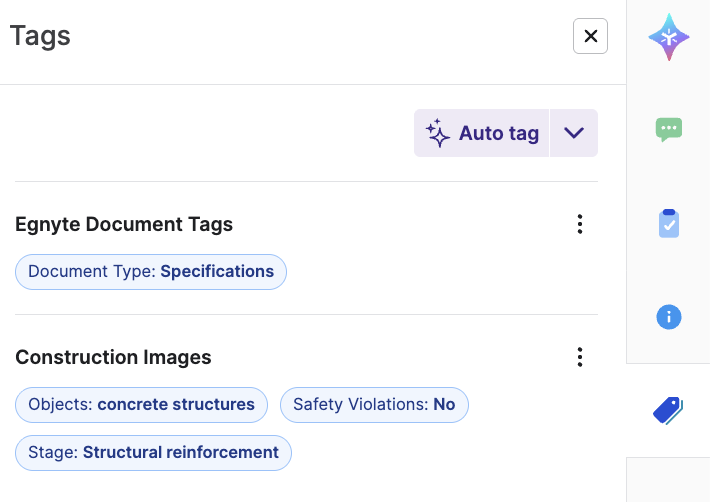Open the Egnyte Document Tags options menu
The image size is (710, 502).
580,224
